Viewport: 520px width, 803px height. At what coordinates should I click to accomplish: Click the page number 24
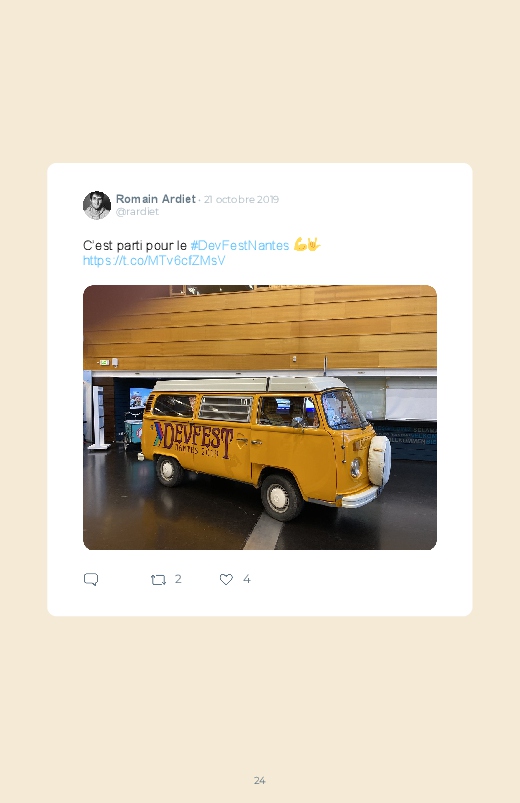click(x=260, y=780)
